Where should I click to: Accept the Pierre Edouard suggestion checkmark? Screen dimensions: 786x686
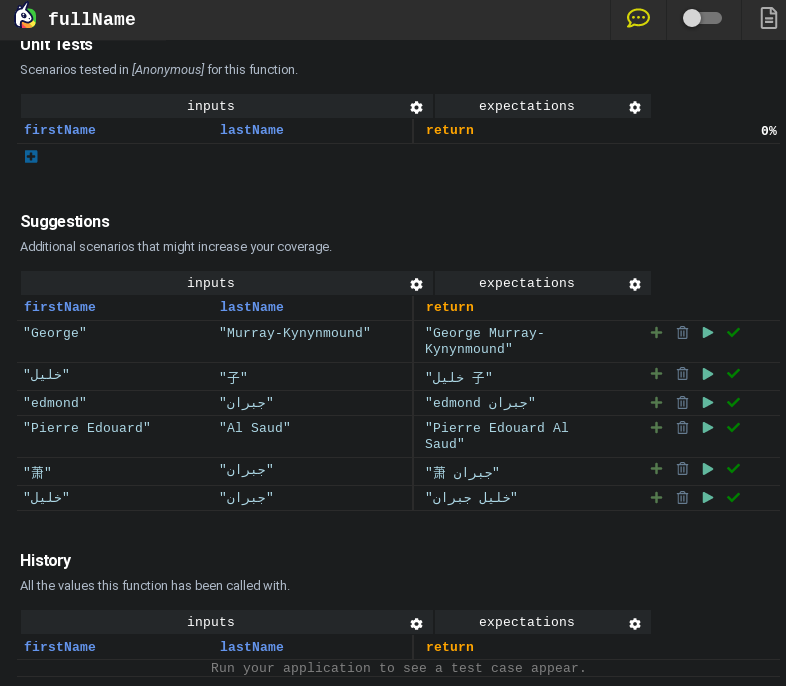[x=733, y=427]
